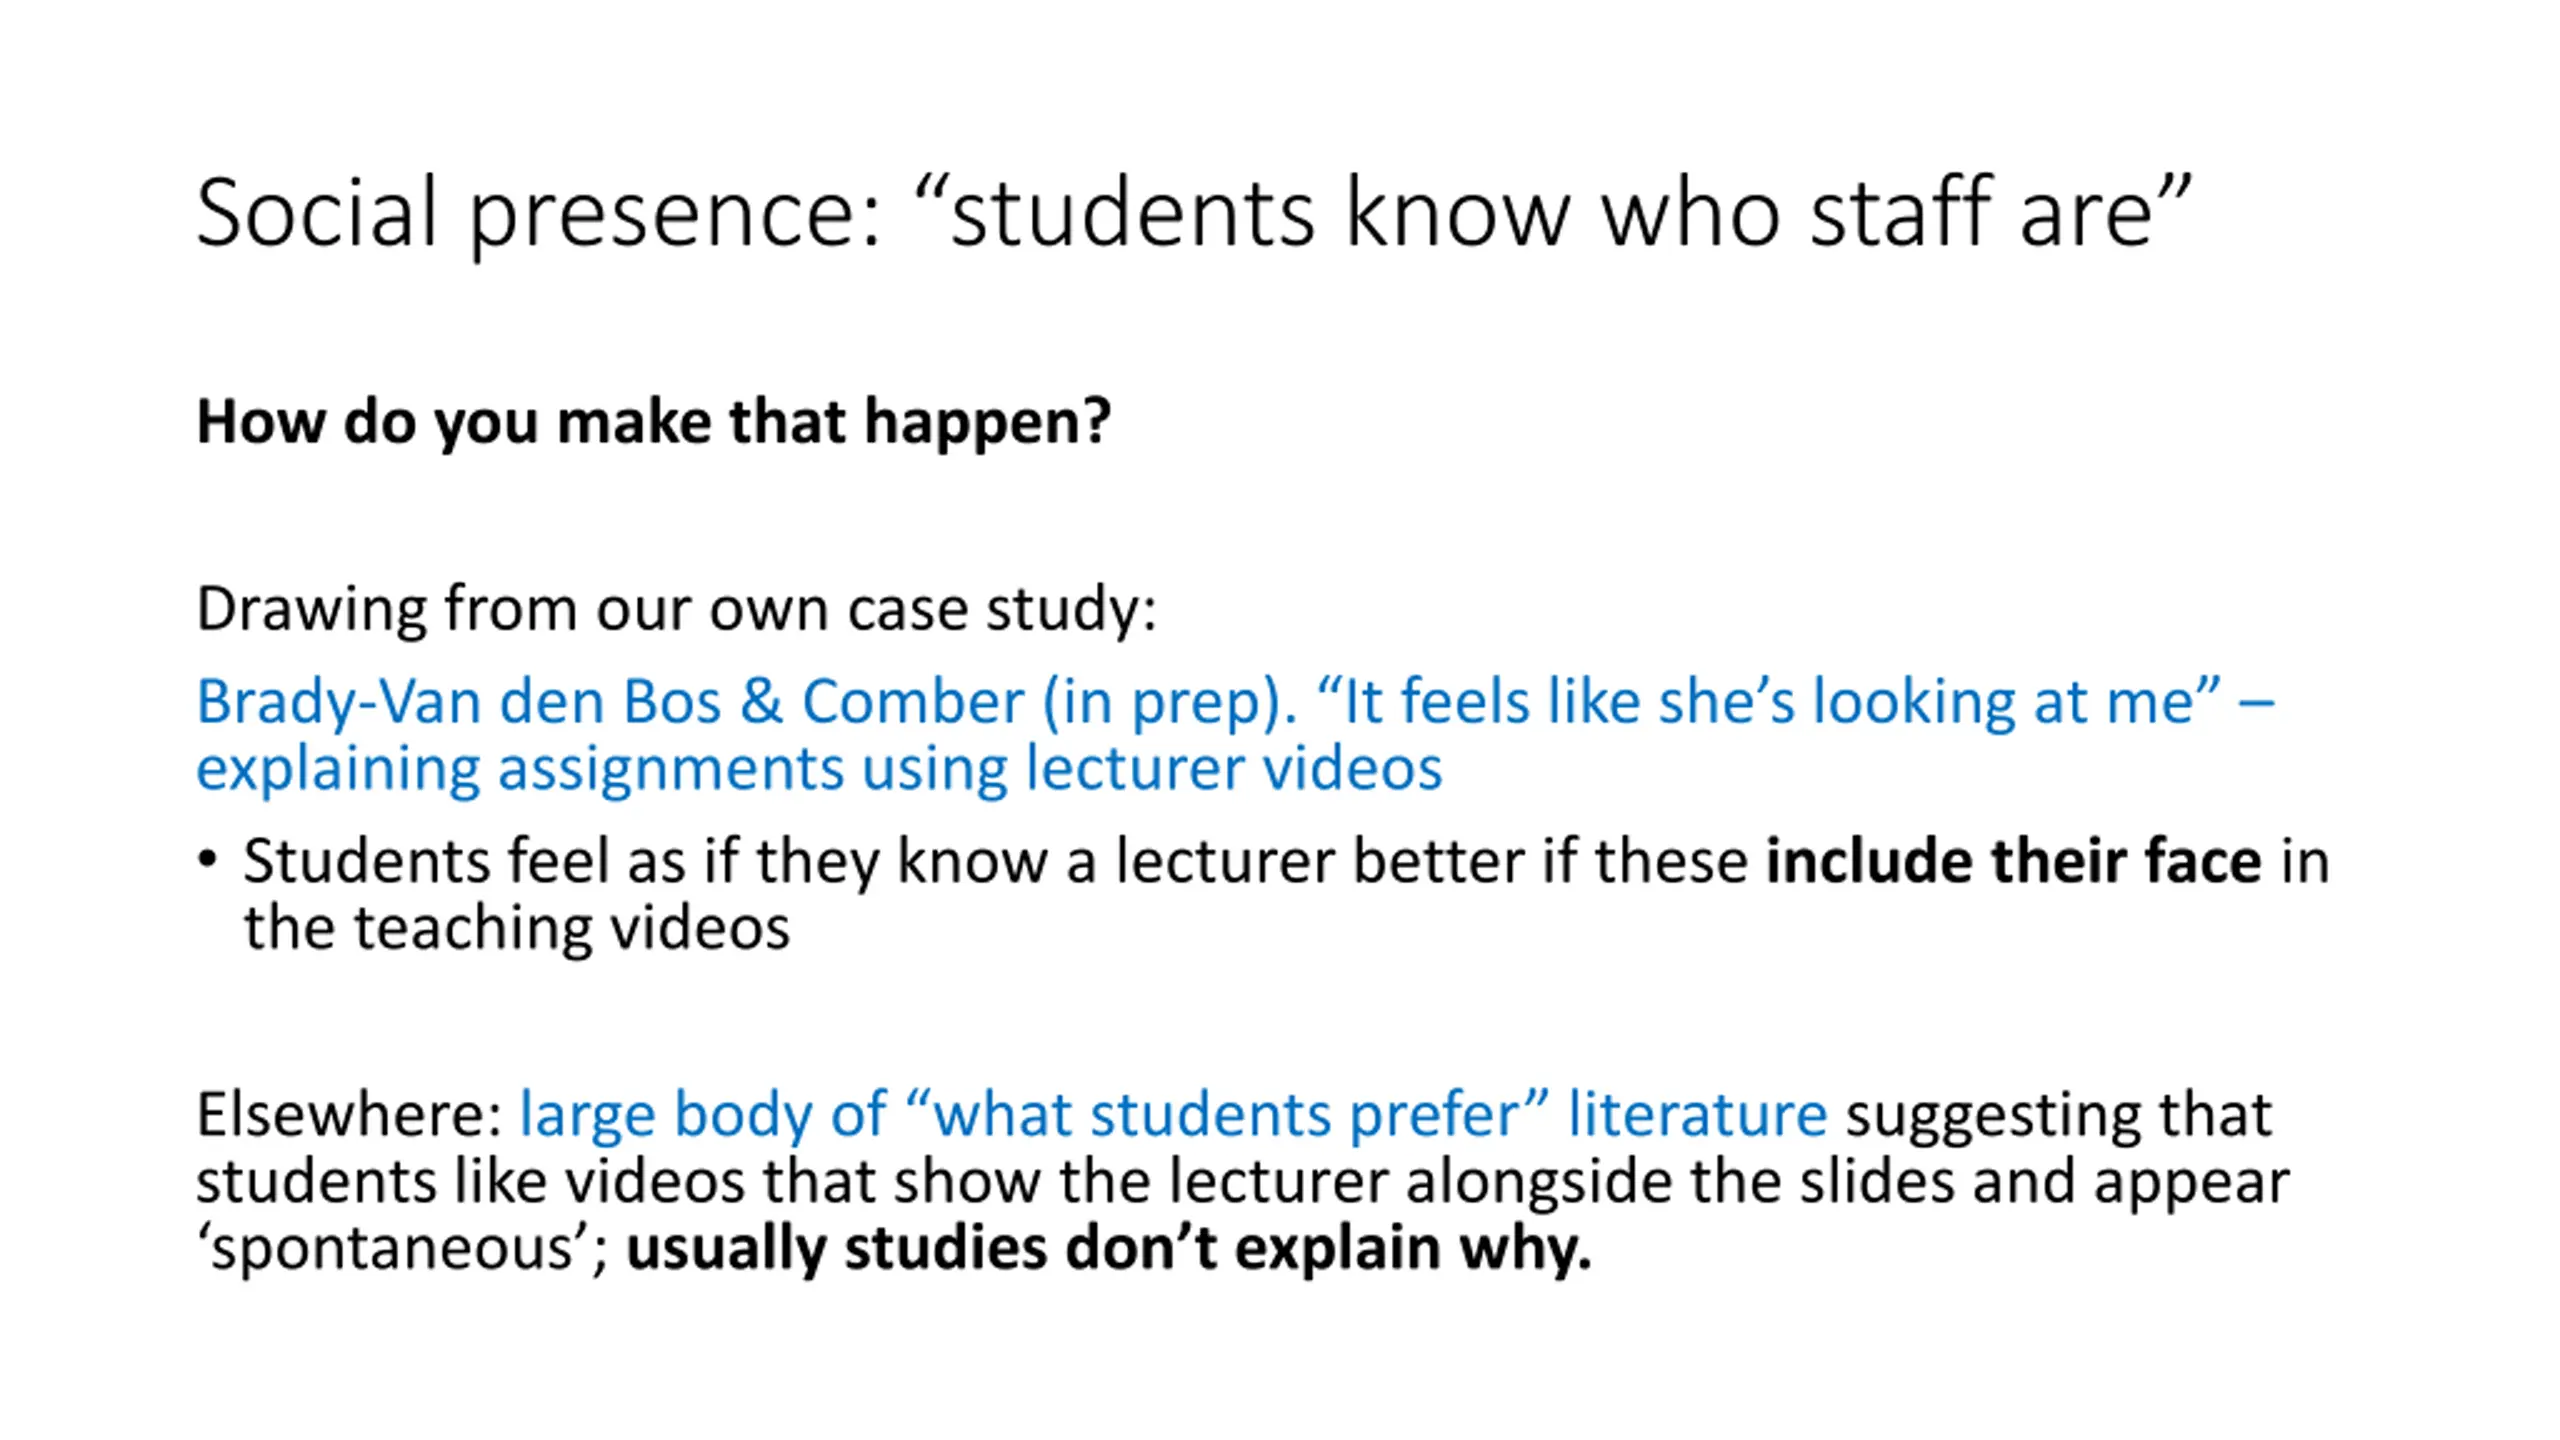Click the text "the teaching videos"
Image resolution: width=2560 pixels, height=1440 pixels.
coord(517,928)
